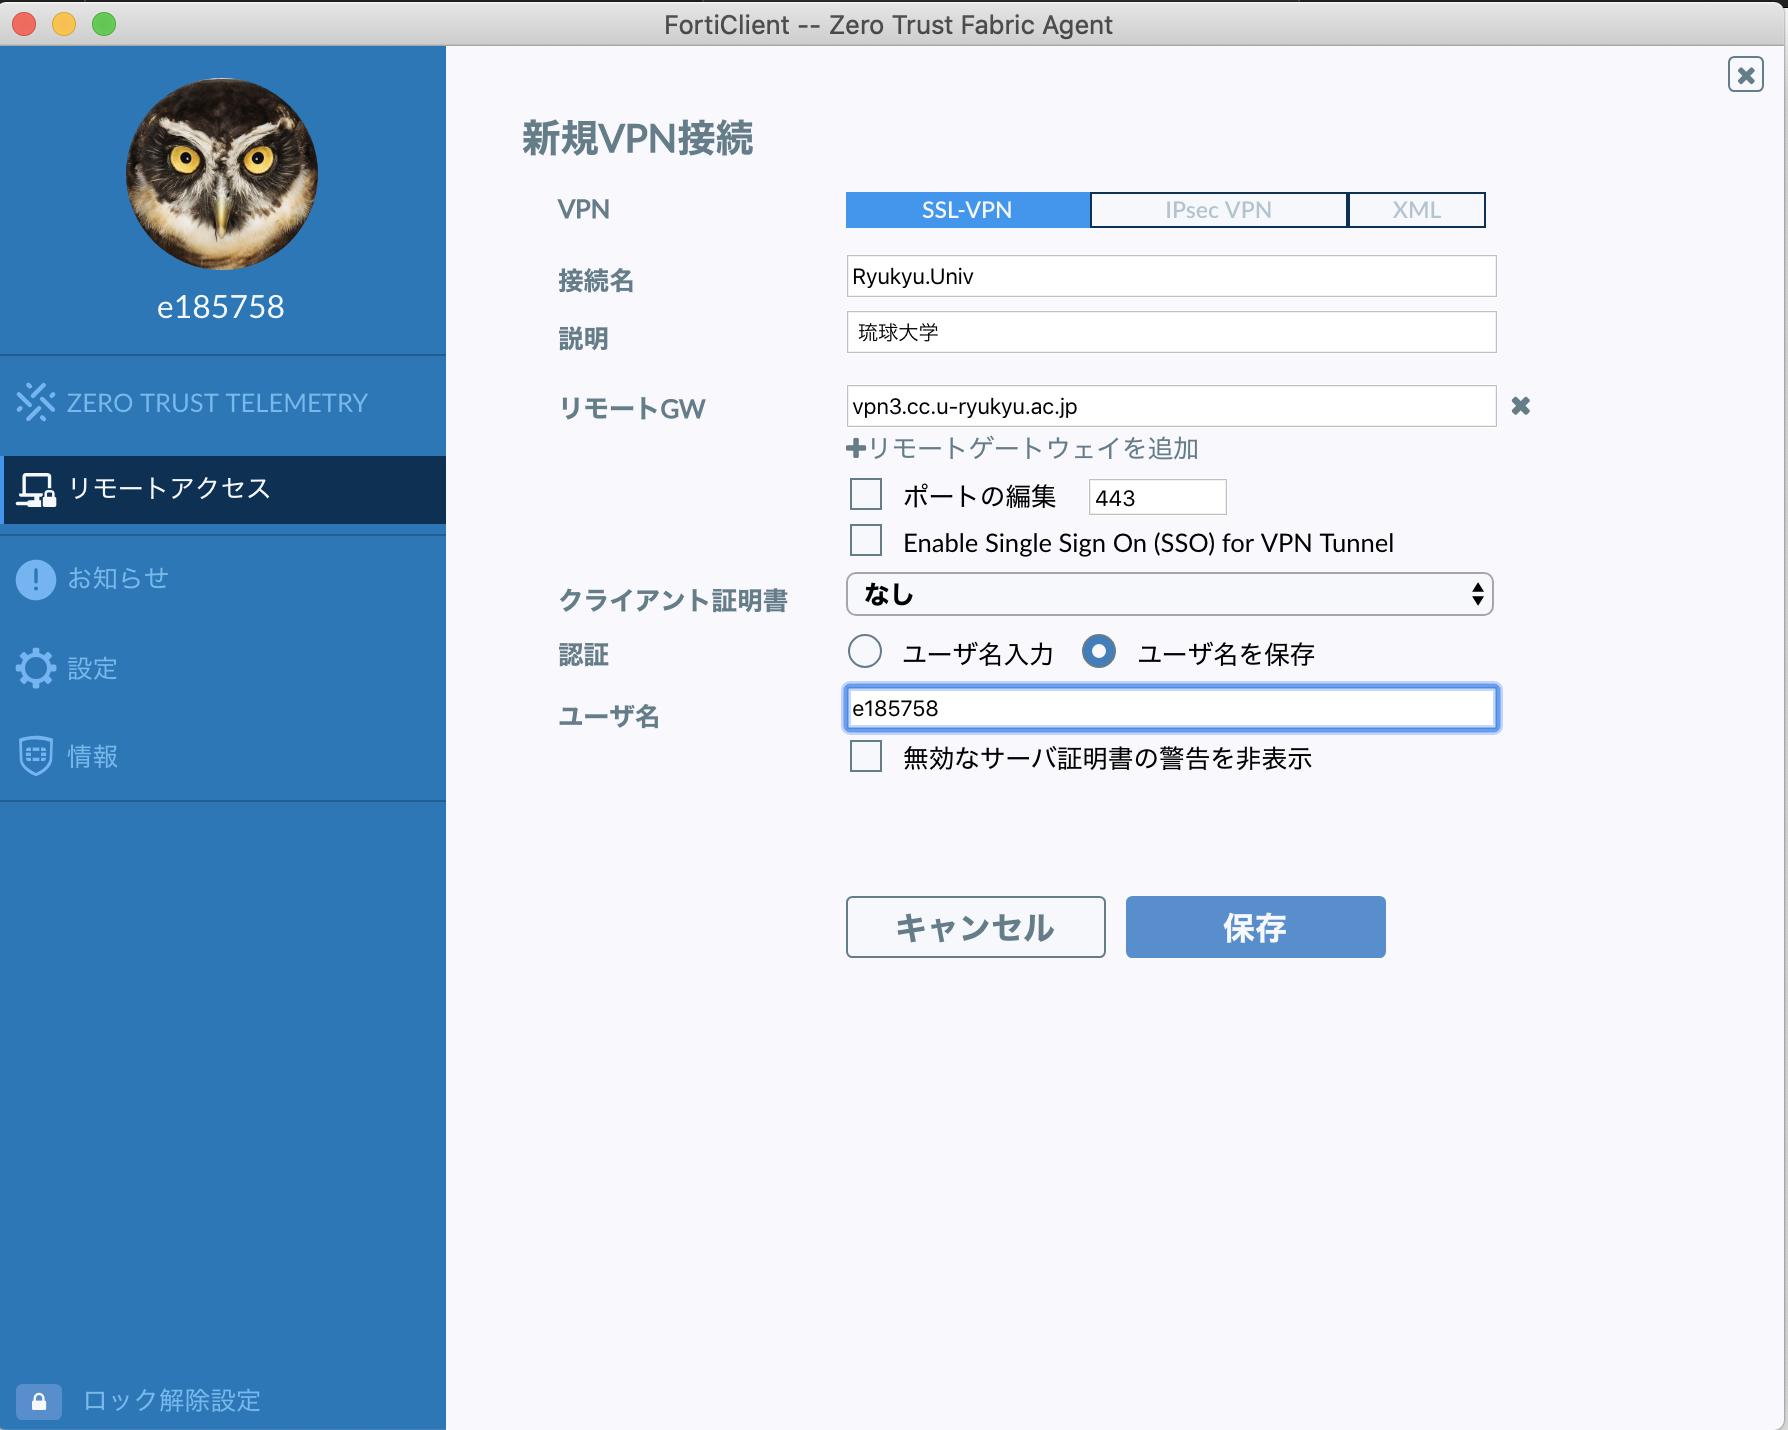Click the macOS yellow minimize button
The width and height of the screenshot is (1788, 1430).
[64, 24]
